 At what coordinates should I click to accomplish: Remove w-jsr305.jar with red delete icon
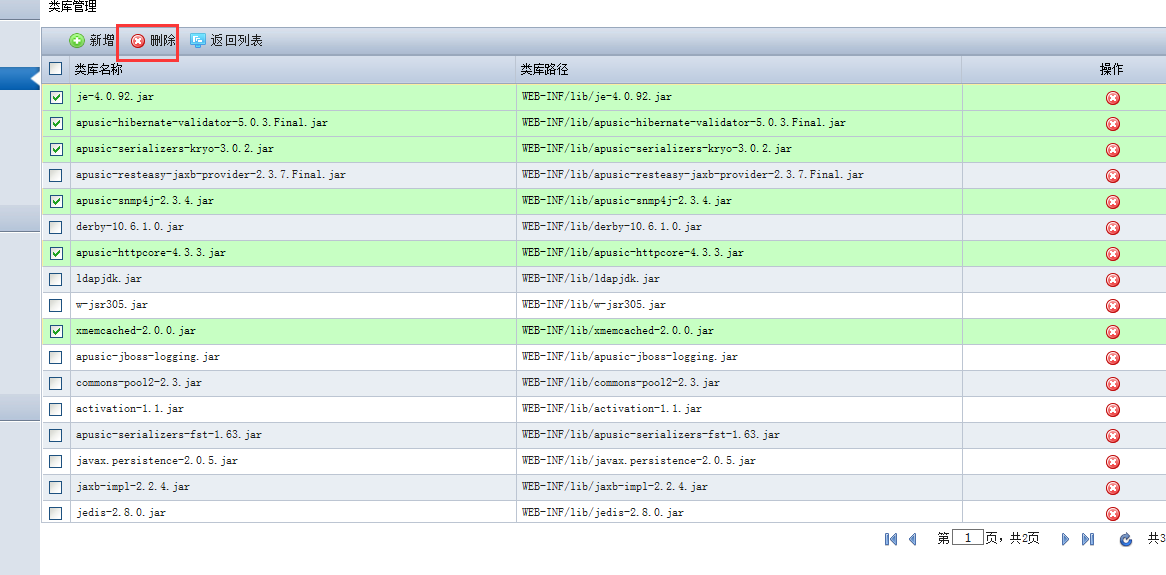[x=1112, y=306]
